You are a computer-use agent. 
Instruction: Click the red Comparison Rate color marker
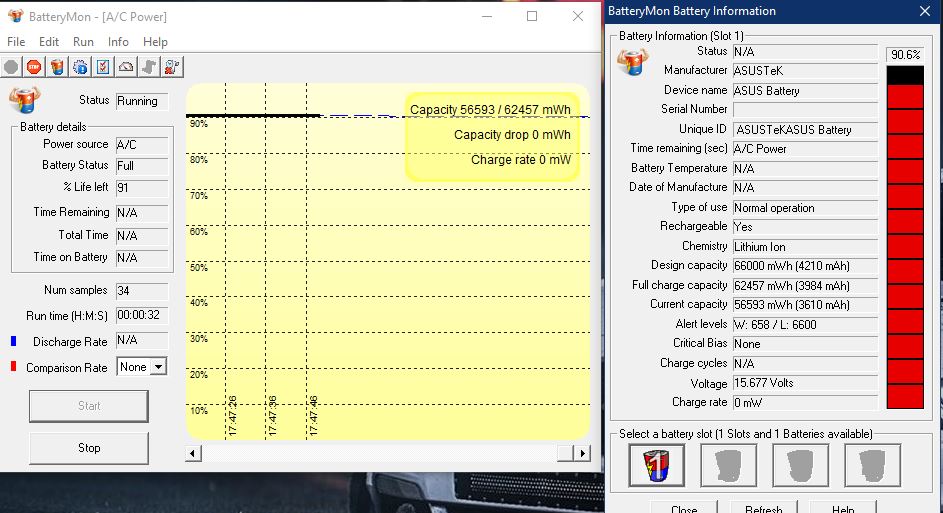click(13, 366)
